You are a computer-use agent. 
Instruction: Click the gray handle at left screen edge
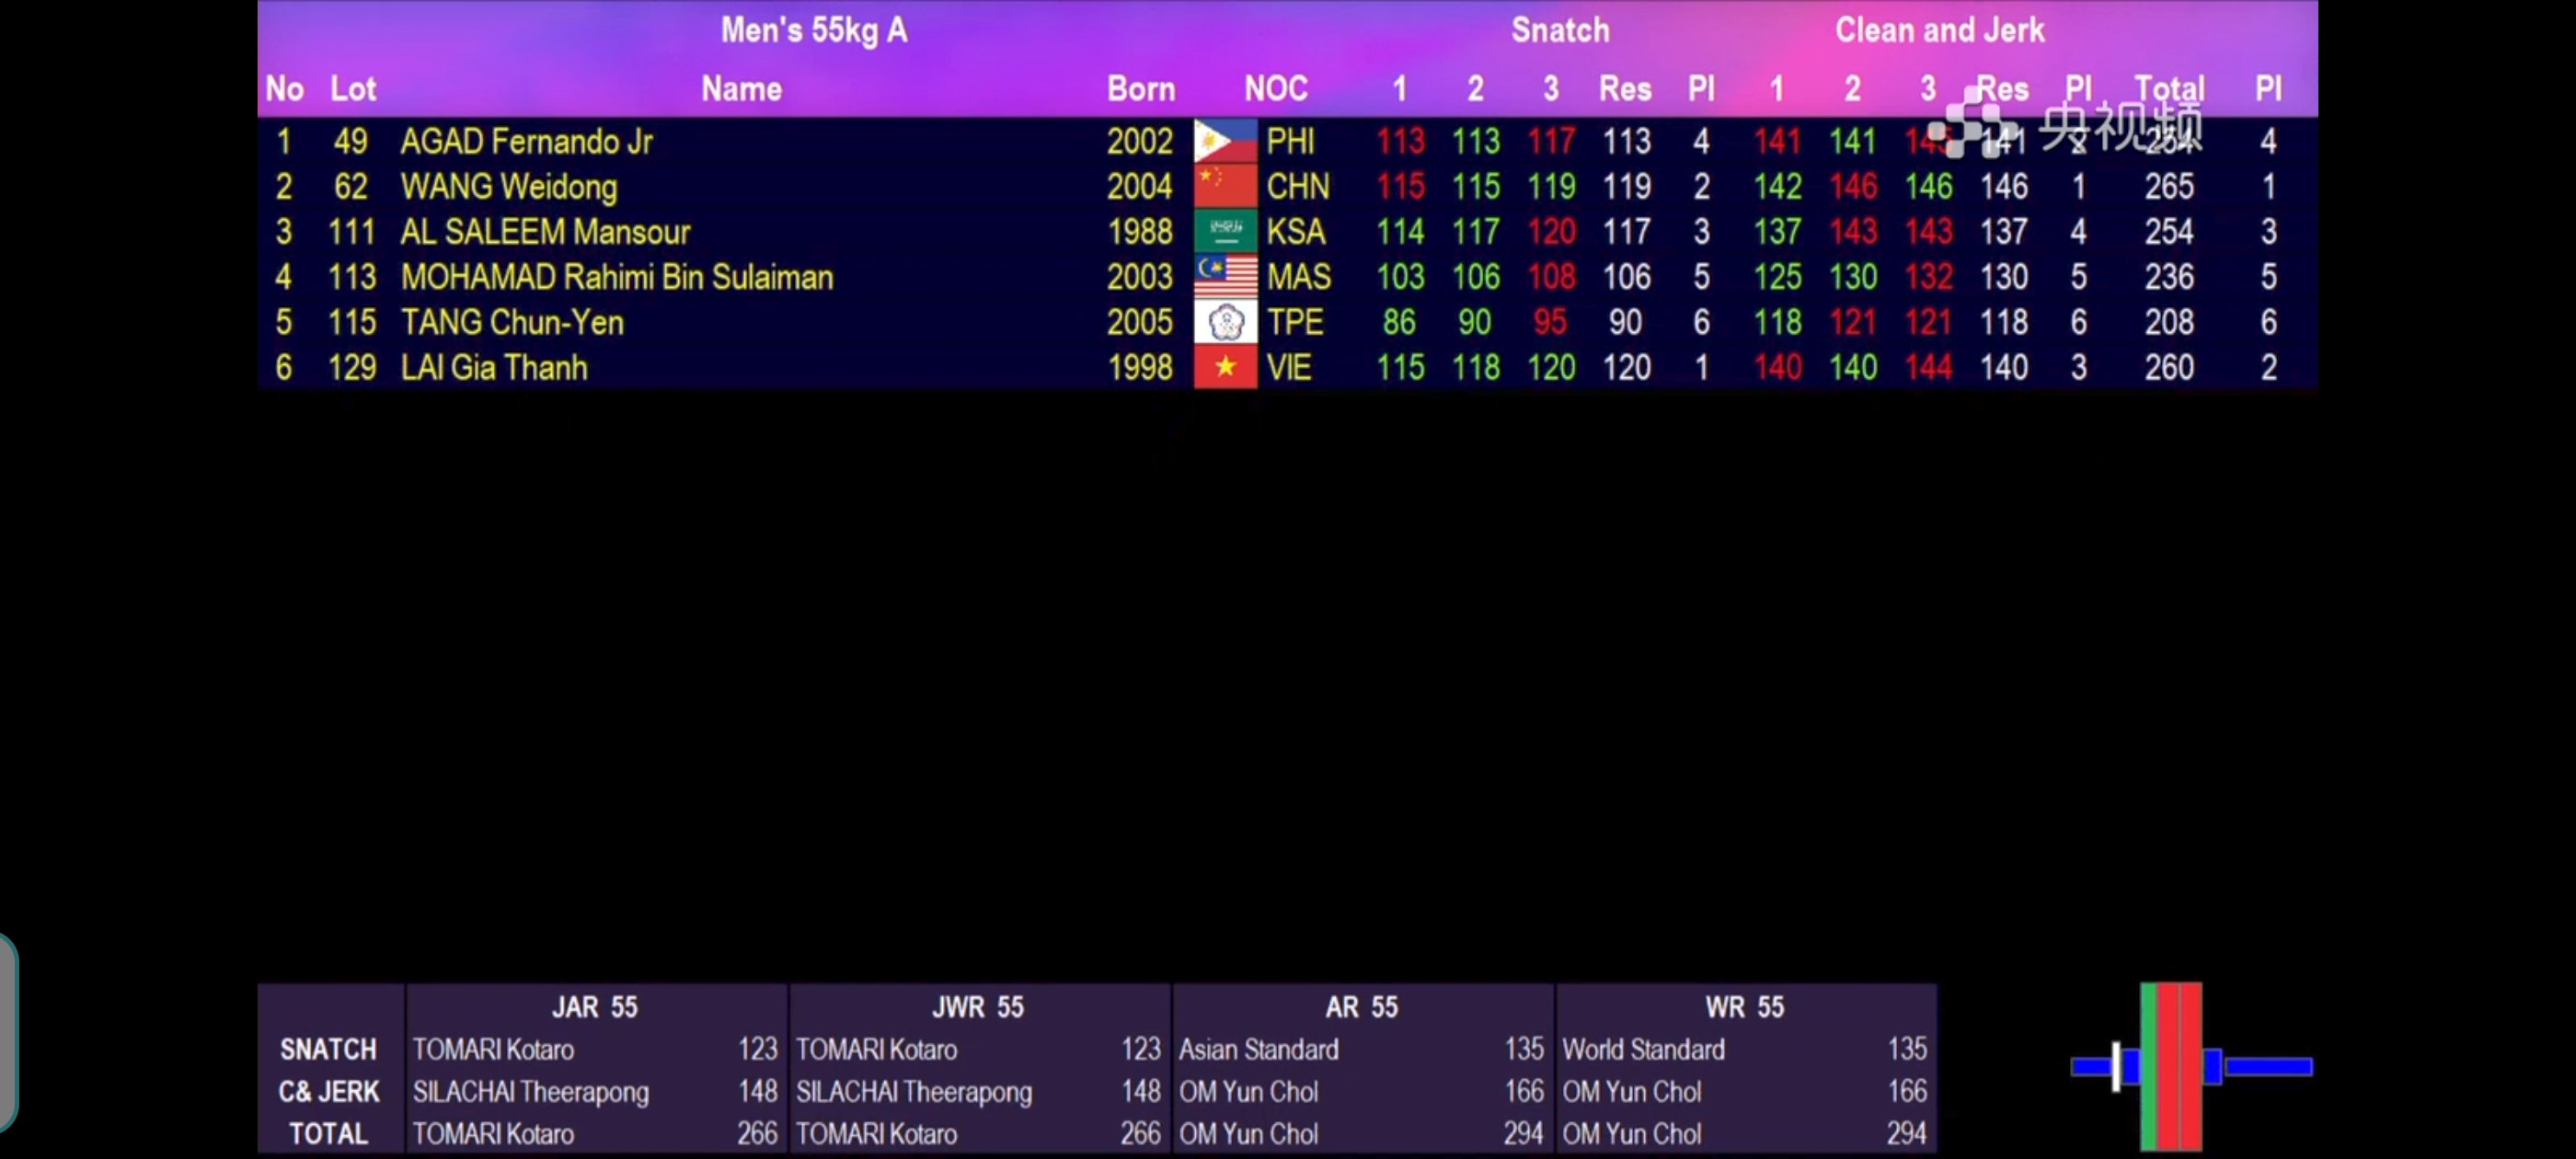(8, 1032)
